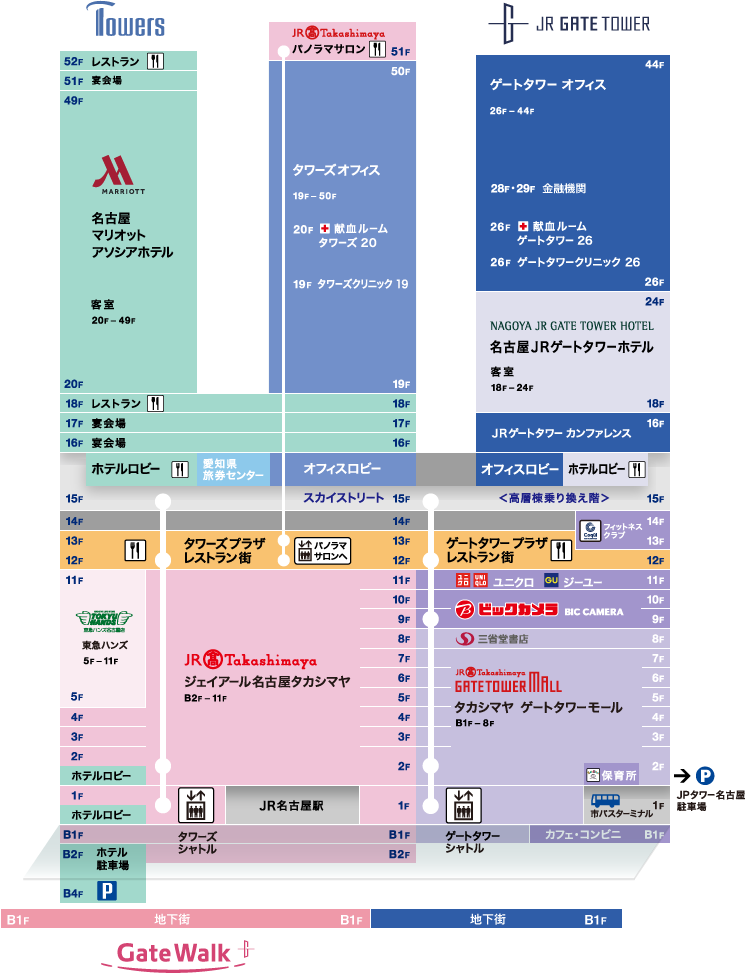745x974 pixels.
Task: Click the pink 地下街 B1F bar
Action: click(185, 919)
